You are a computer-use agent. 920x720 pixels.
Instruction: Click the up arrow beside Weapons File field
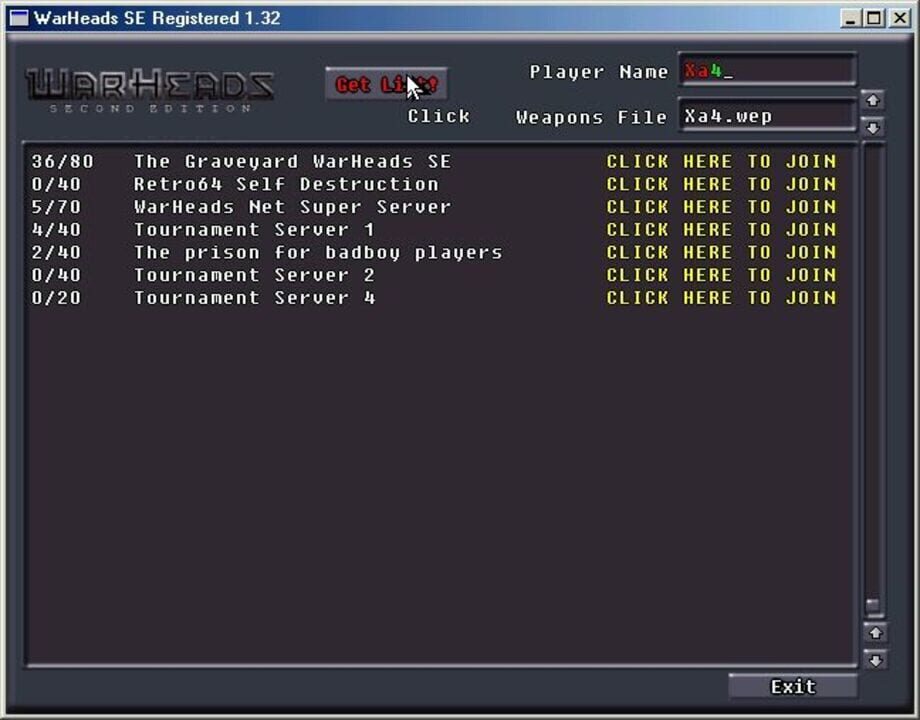coord(873,100)
